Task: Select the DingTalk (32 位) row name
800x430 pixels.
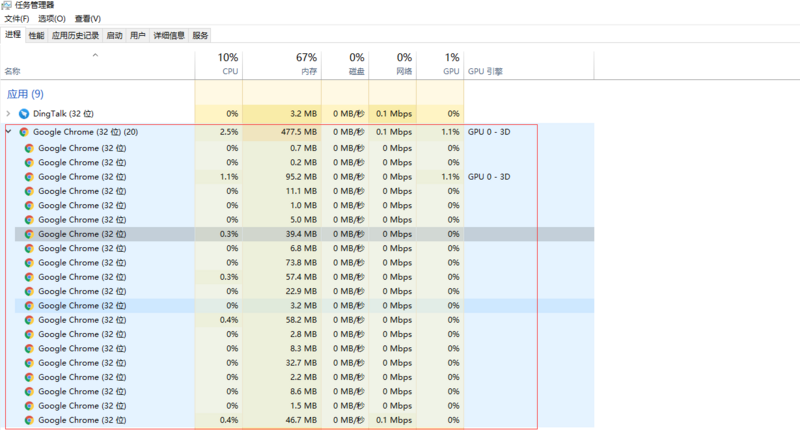Action: [63, 114]
